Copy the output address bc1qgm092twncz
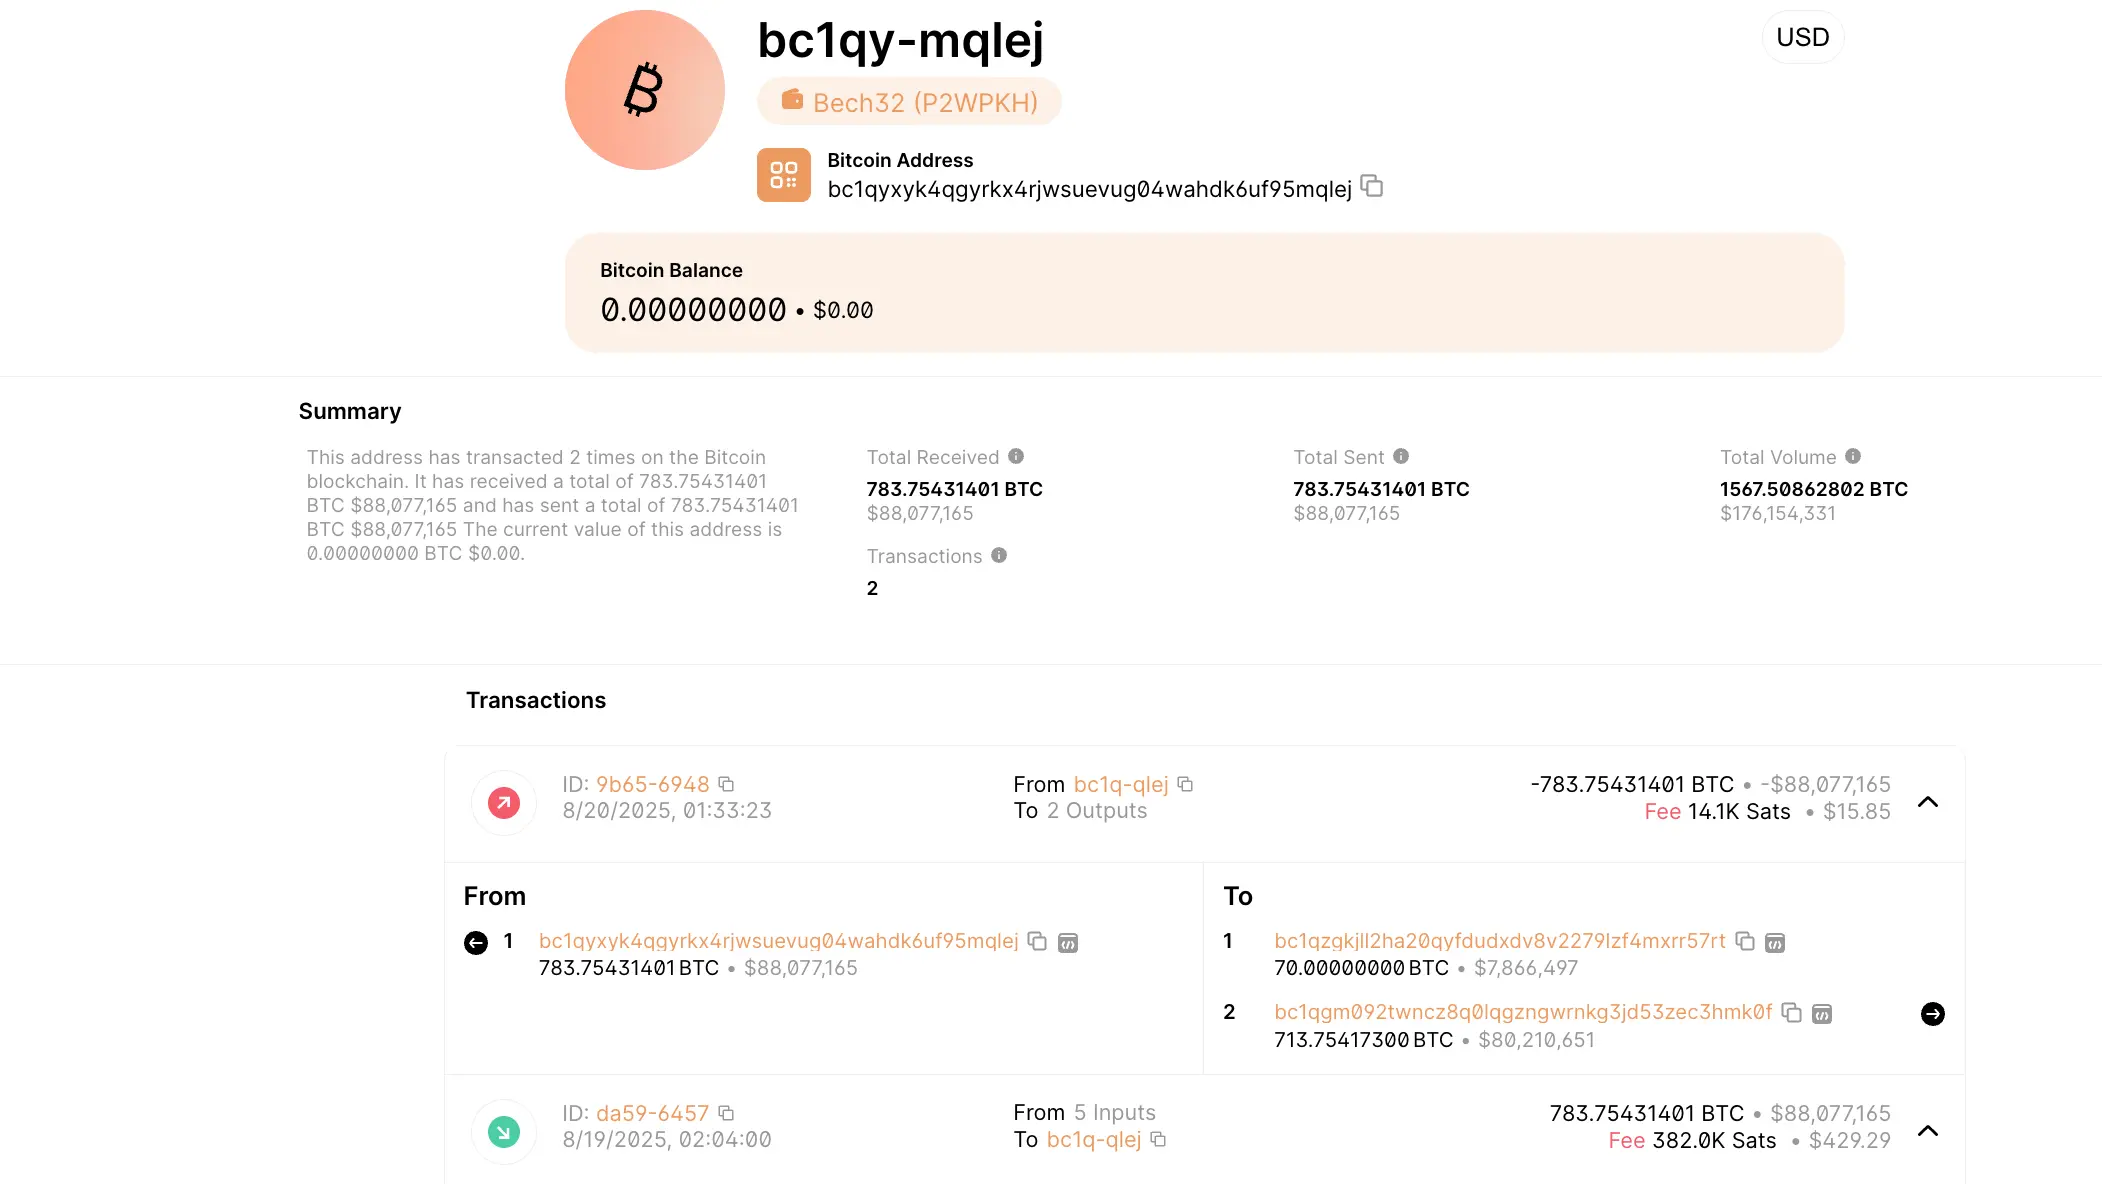Image resolution: width=2102 pixels, height=1184 pixels. tap(1793, 1013)
